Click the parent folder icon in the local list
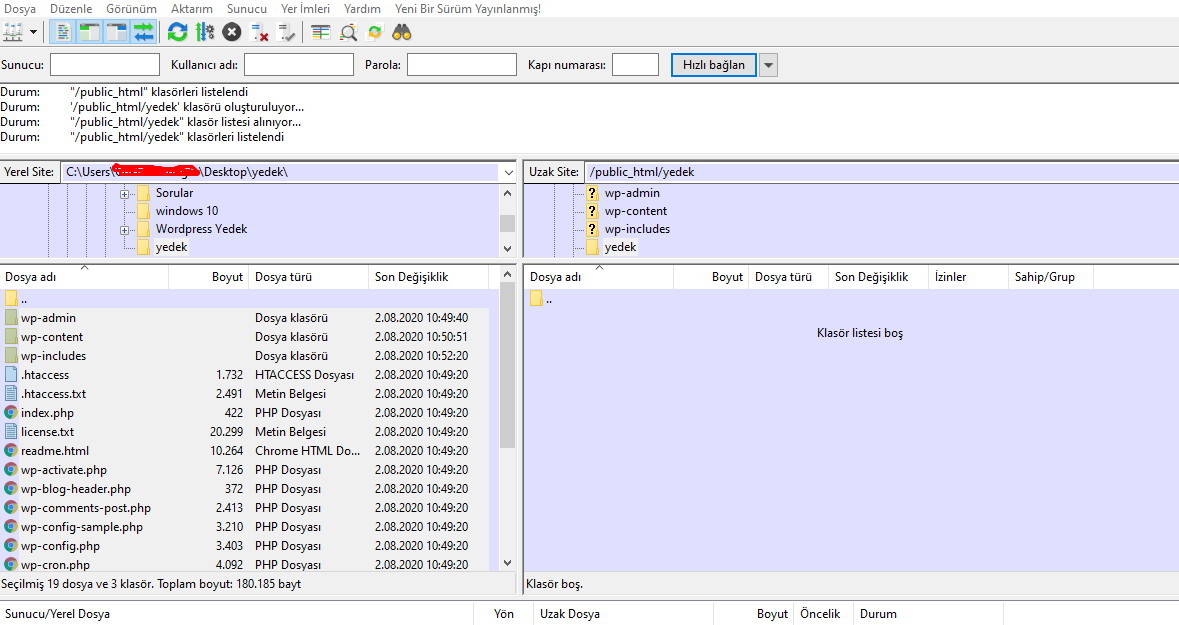The height and width of the screenshot is (625, 1179). 11,299
